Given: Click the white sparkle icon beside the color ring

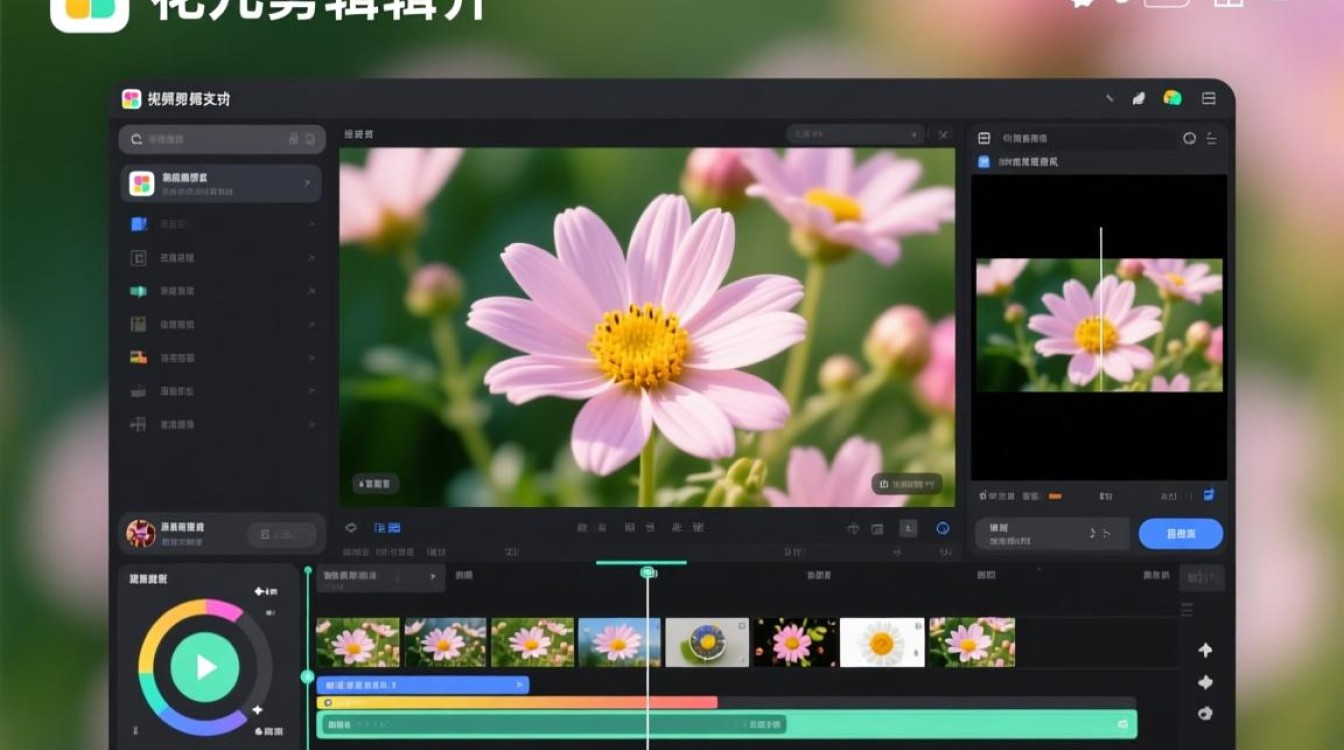Looking at the screenshot, I should (257, 710).
